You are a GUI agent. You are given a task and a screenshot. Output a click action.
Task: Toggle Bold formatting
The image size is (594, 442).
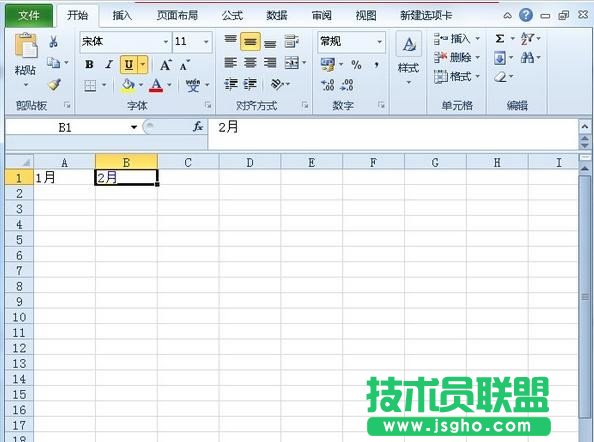[x=89, y=65]
